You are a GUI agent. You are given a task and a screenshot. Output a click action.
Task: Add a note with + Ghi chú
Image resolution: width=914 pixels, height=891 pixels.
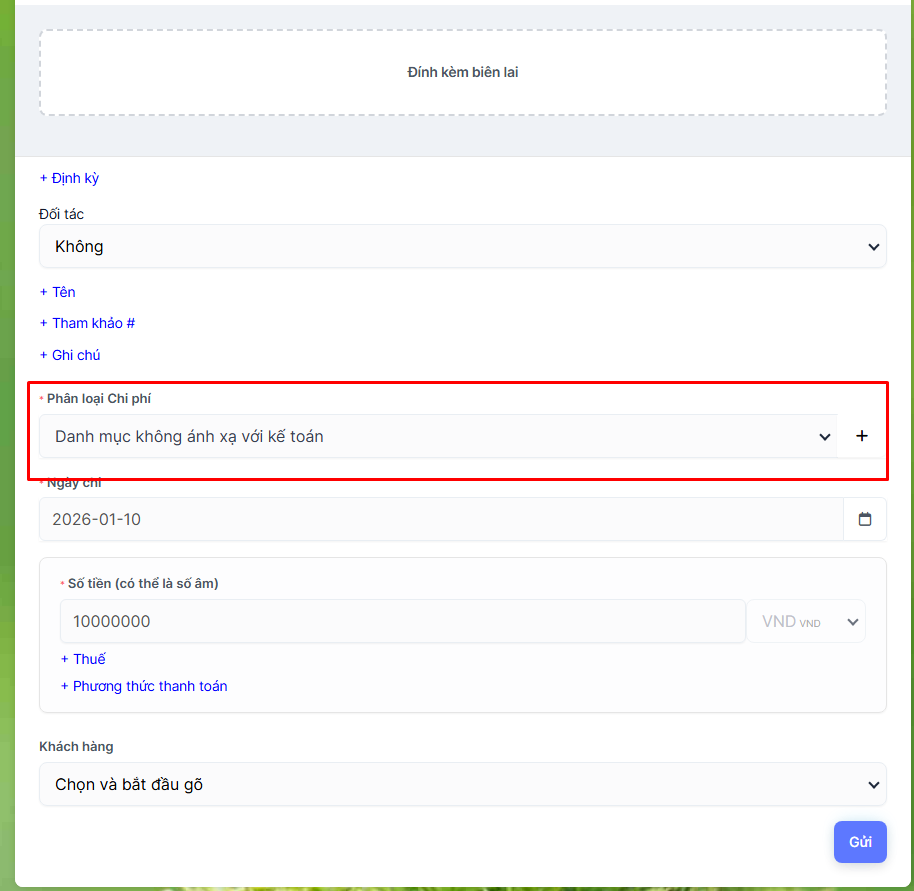[x=70, y=355]
